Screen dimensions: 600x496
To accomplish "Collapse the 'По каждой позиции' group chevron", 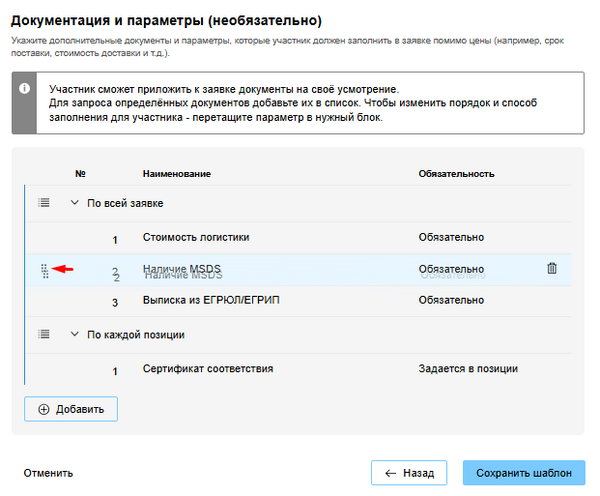I will pos(73,334).
